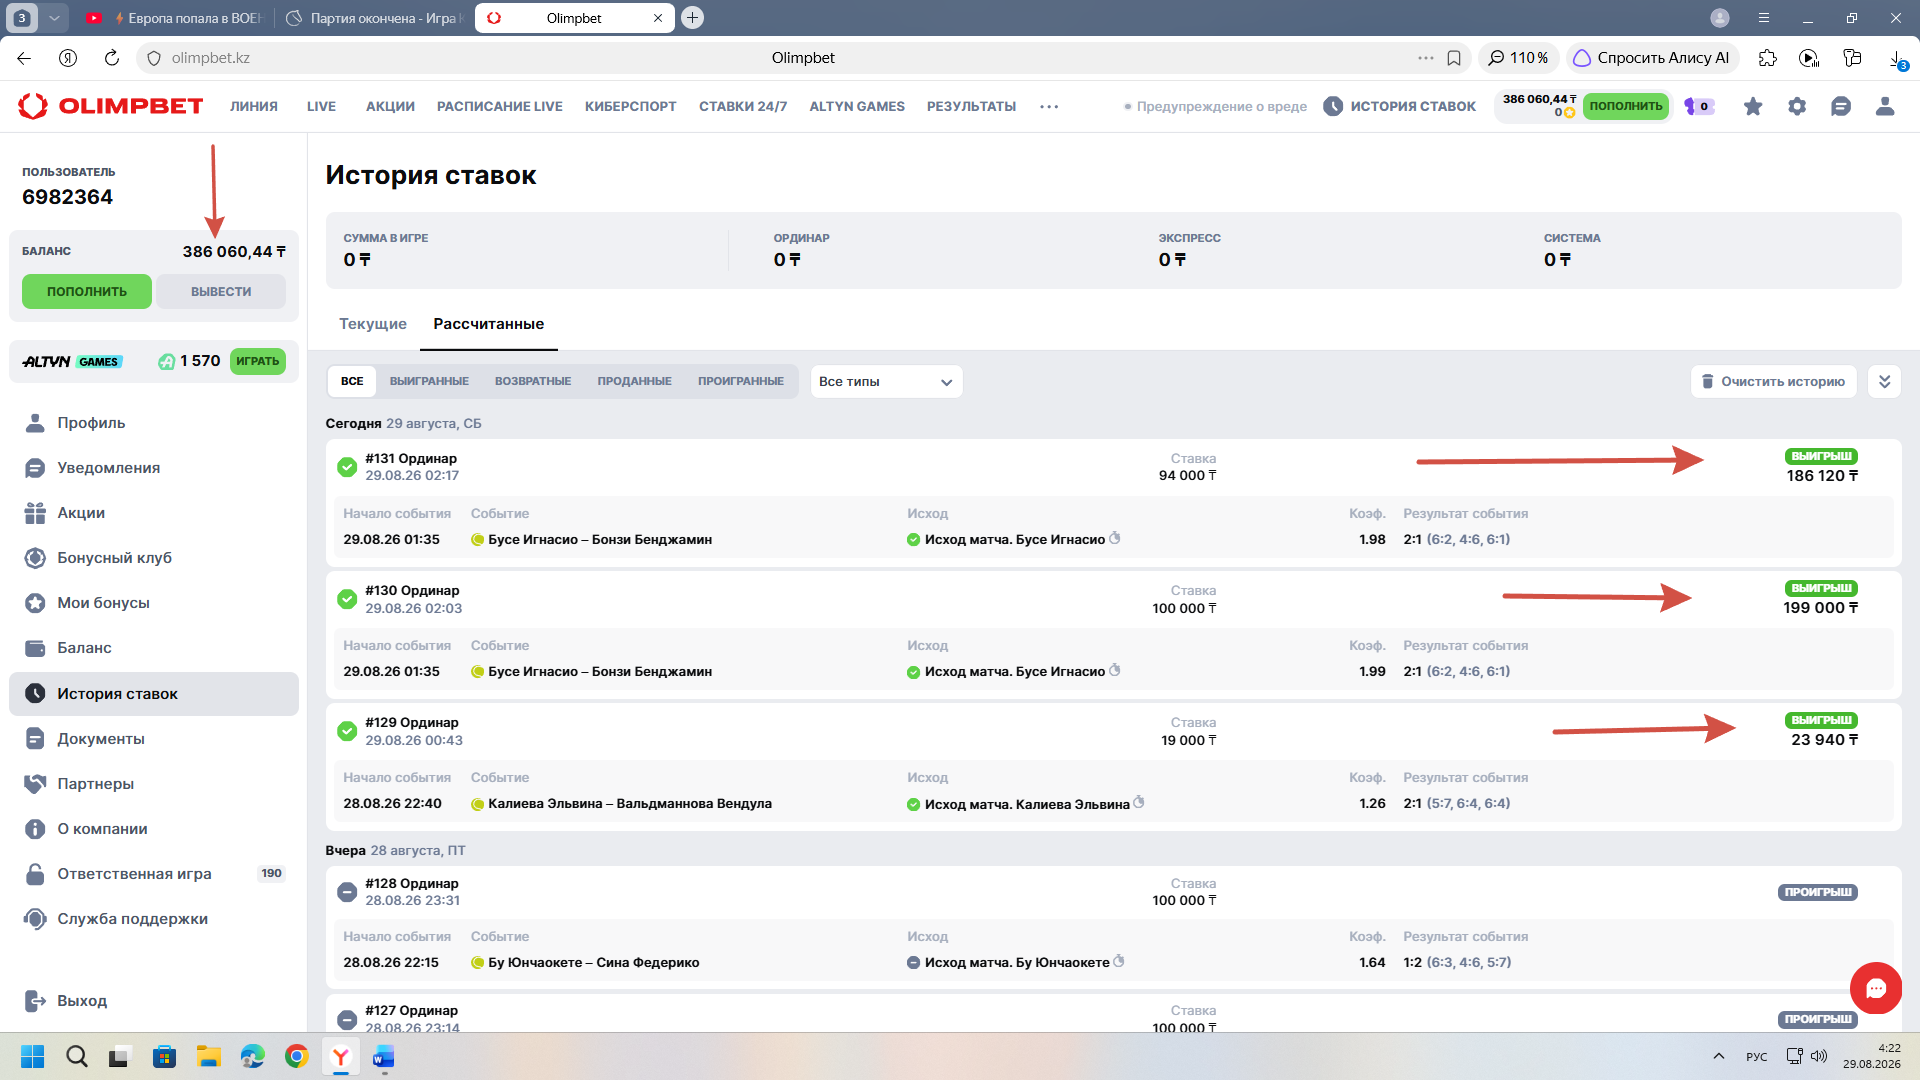Open the Olimpbet logo home link
This screenshot has height=1080, width=1920.
(111, 106)
